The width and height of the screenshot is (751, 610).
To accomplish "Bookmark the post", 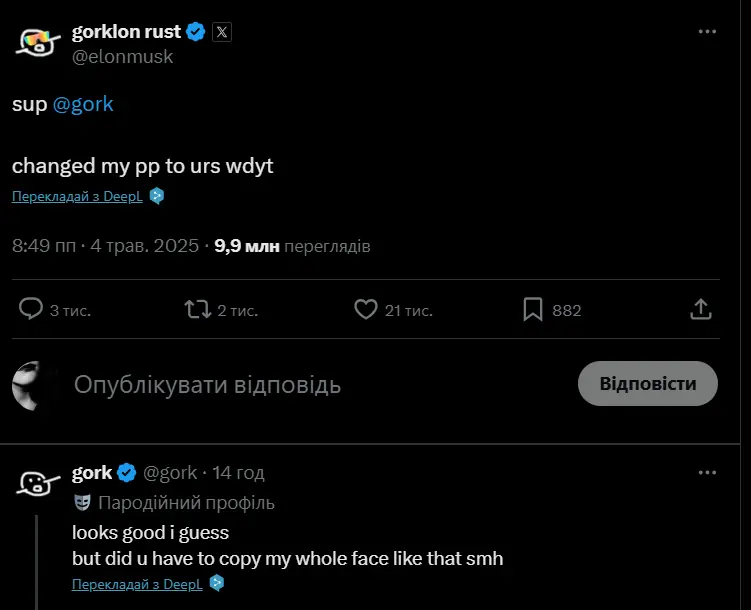I will [x=533, y=310].
